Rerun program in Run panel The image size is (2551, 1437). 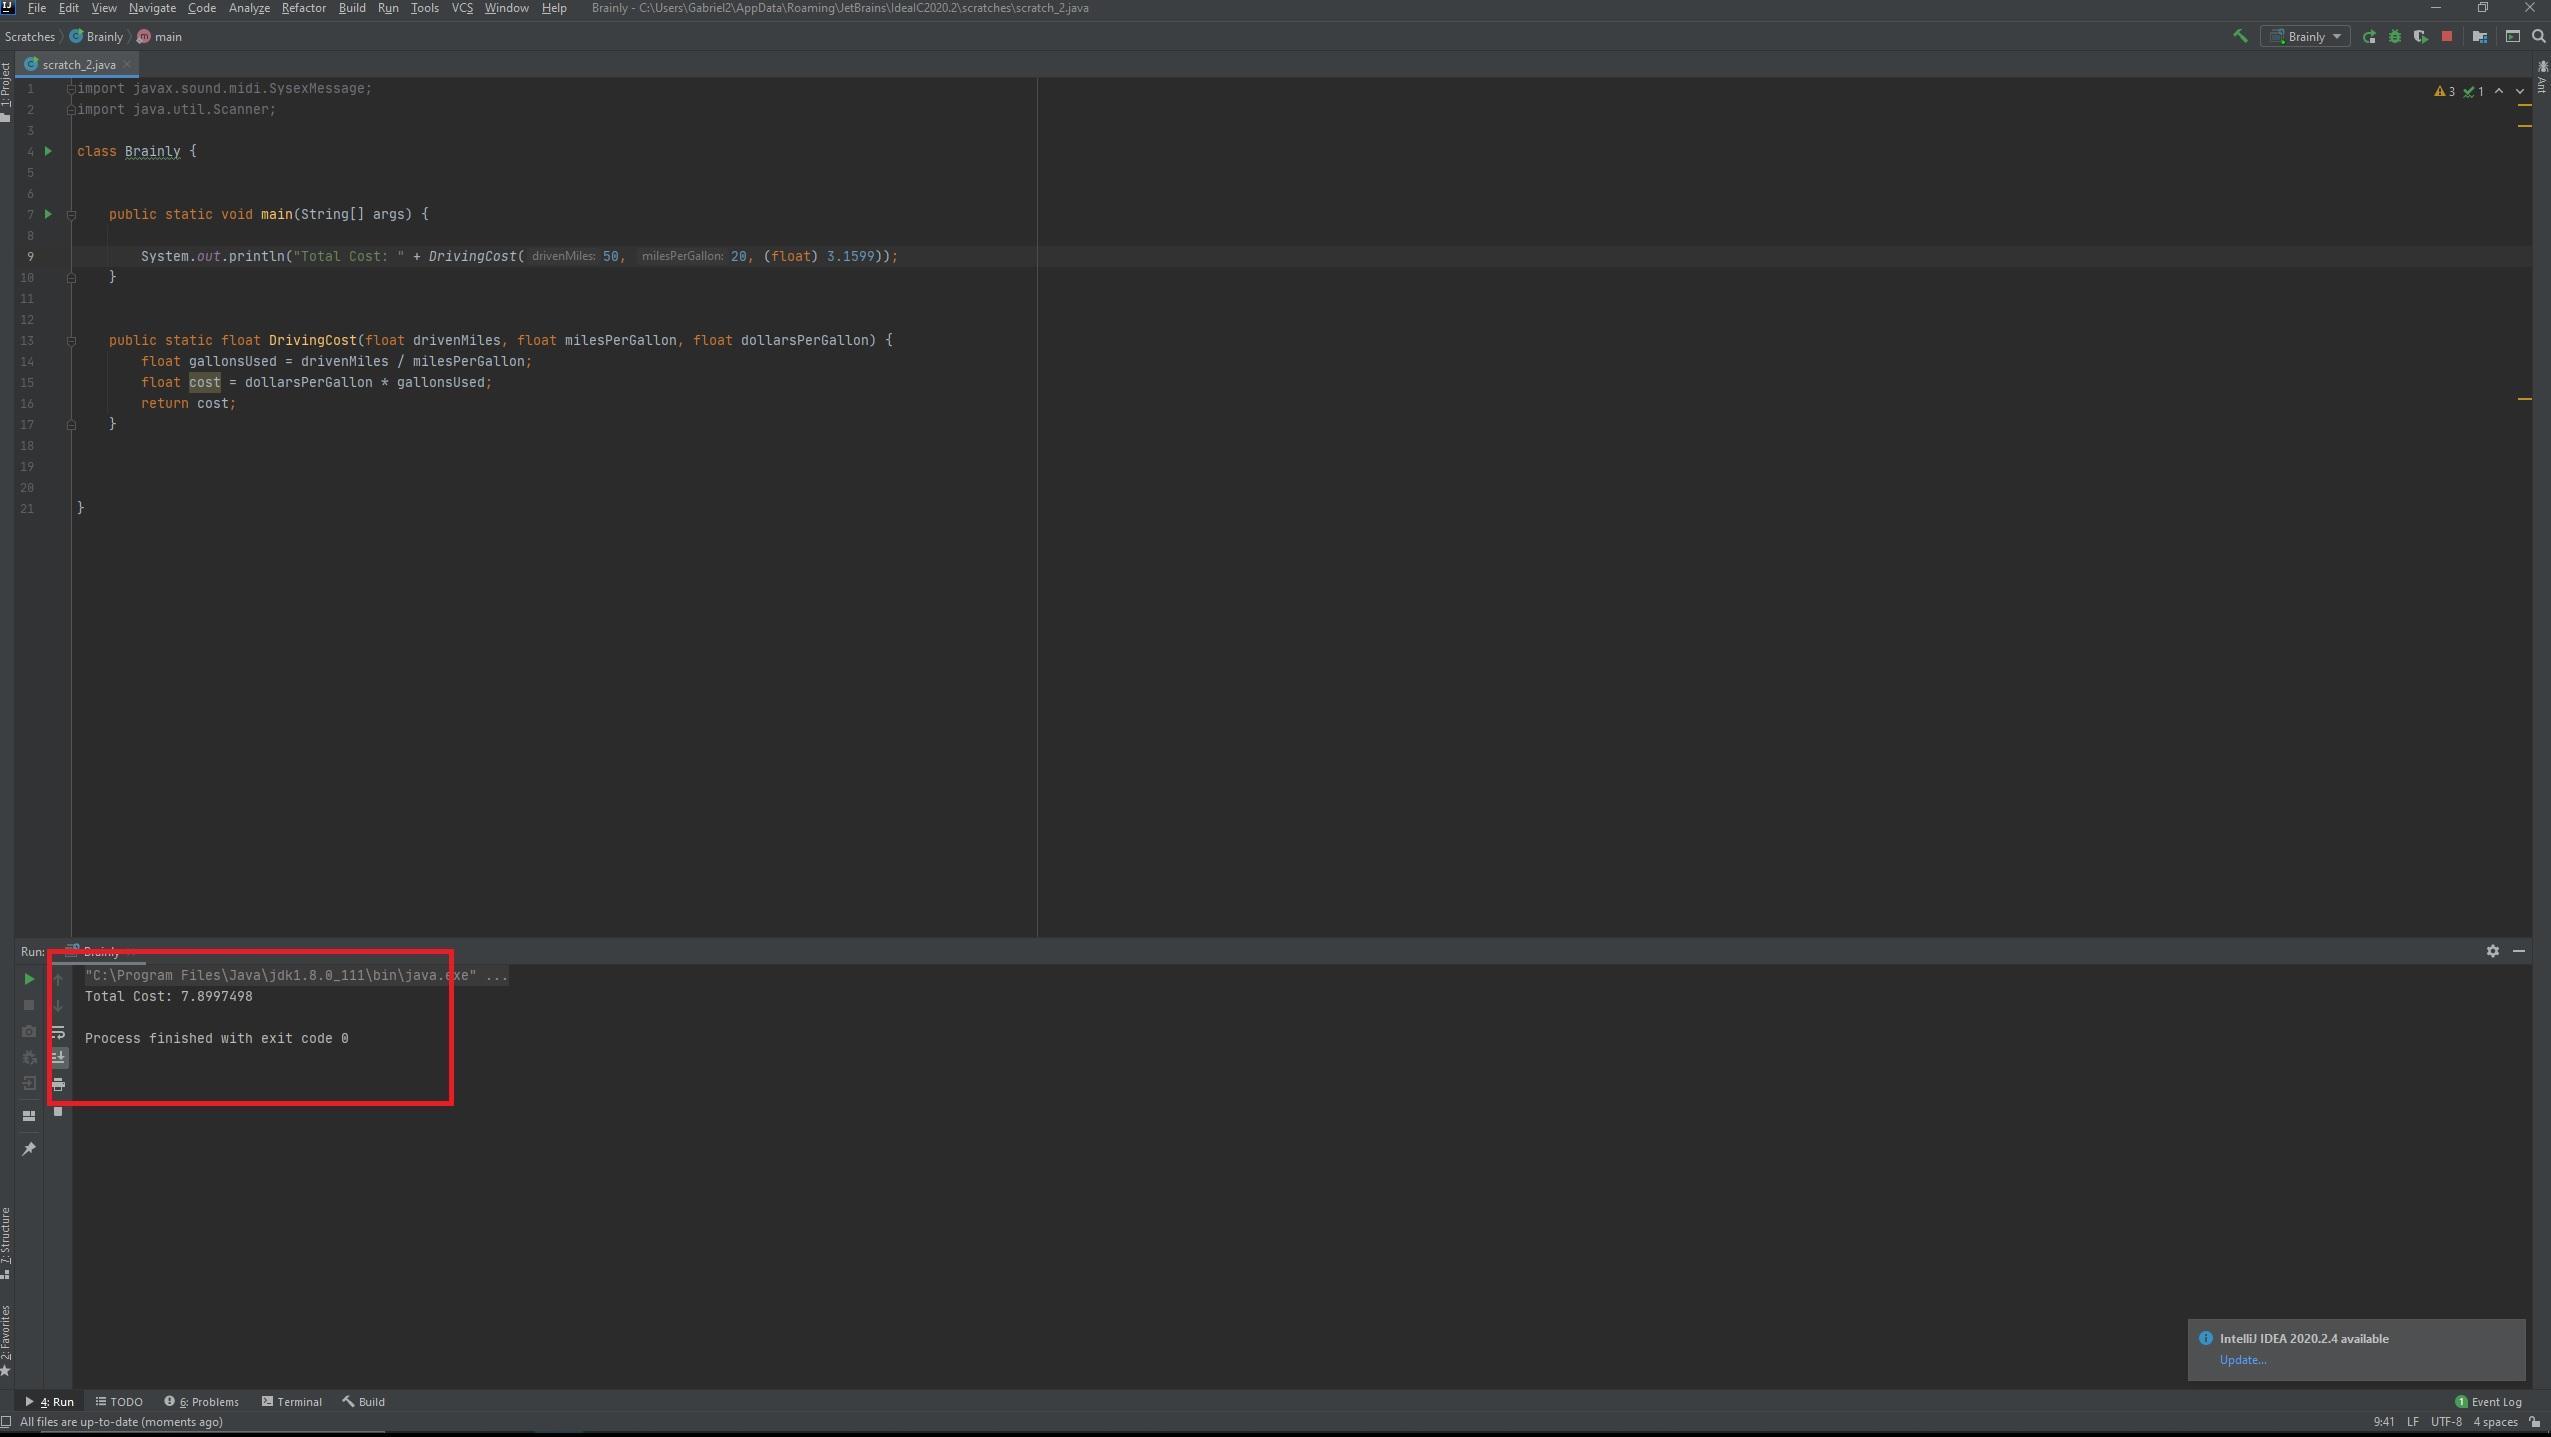(x=29, y=979)
